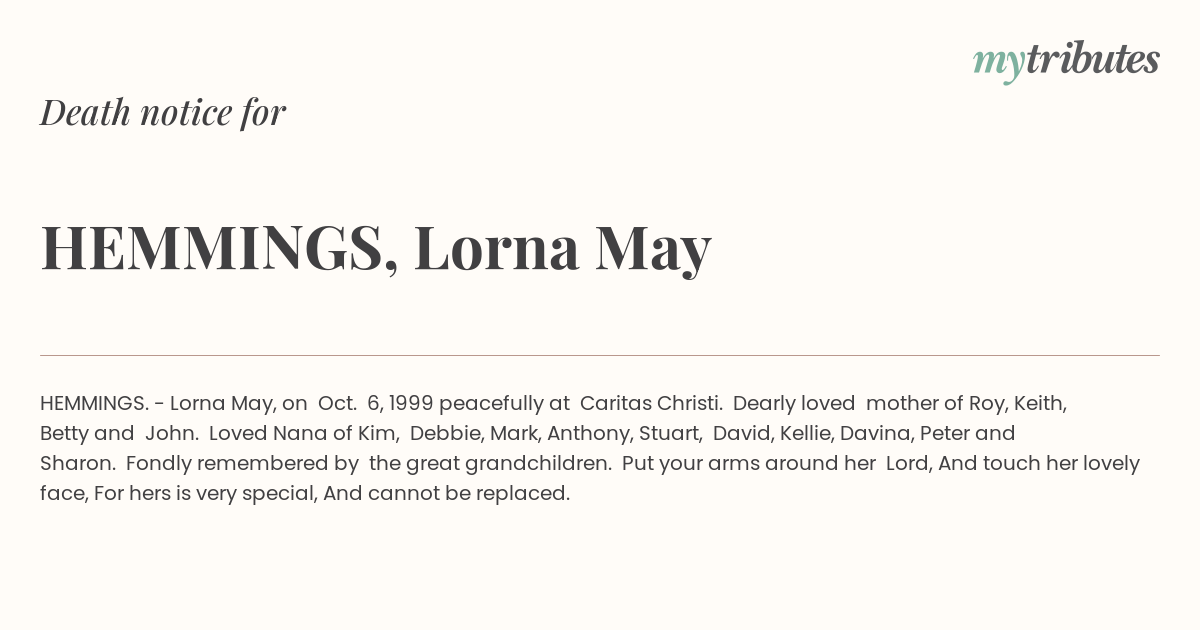
Task: Click the name "Keith" in the notice
Action: pyautogui.click(x=1040, y=403)
